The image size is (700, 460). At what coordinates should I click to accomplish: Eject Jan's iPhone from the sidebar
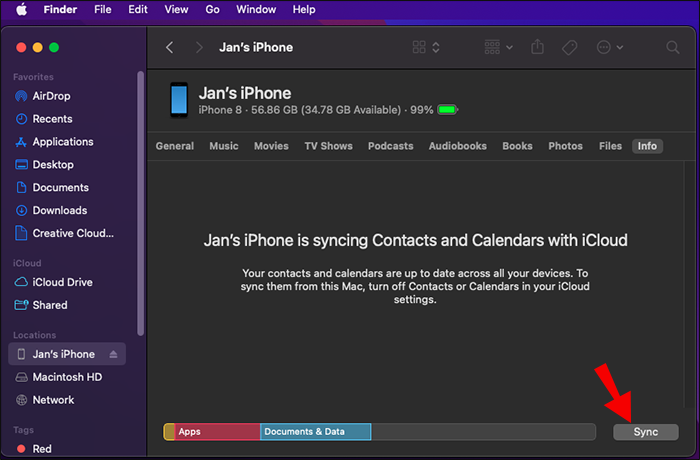click(x=113, y=354)
